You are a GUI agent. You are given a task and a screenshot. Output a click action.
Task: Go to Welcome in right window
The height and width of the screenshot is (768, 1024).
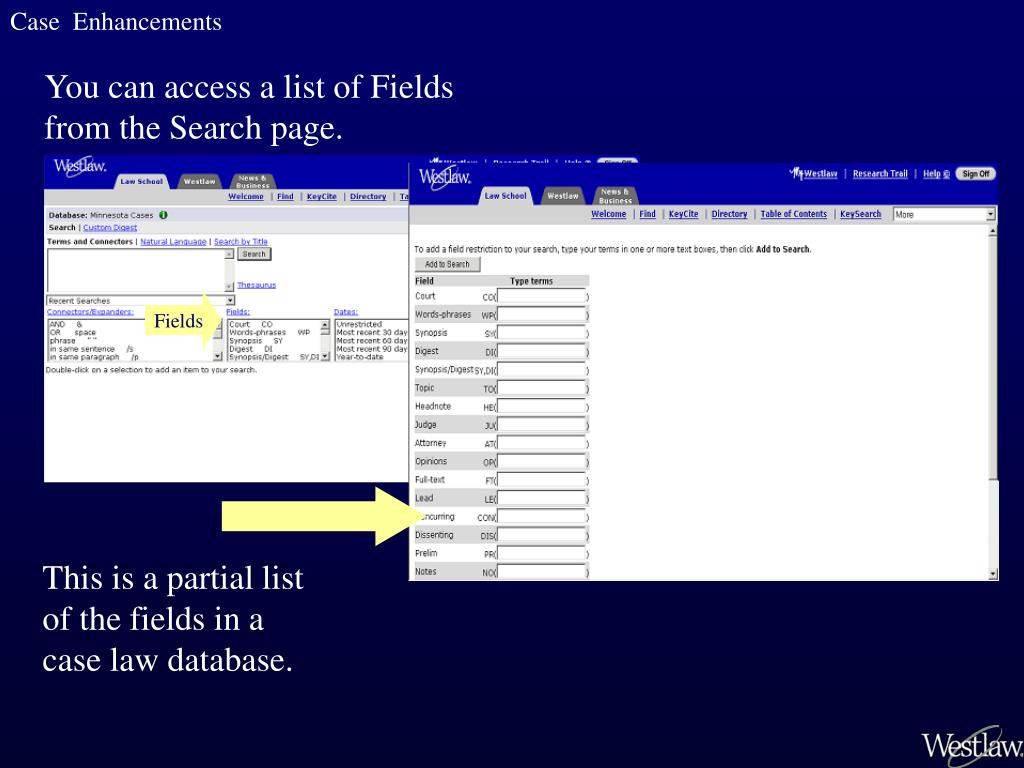coord(609,214)
